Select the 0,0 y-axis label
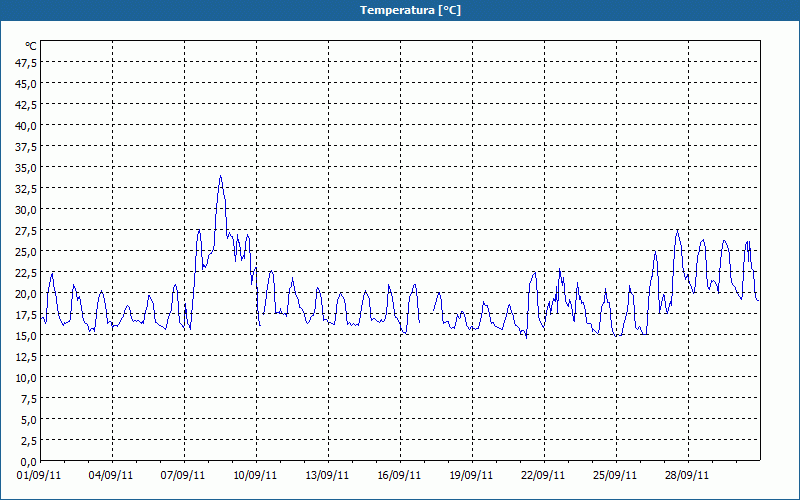The height and width of the screenshot is (500, 800). pyautogui.click(x=28, y=463)
